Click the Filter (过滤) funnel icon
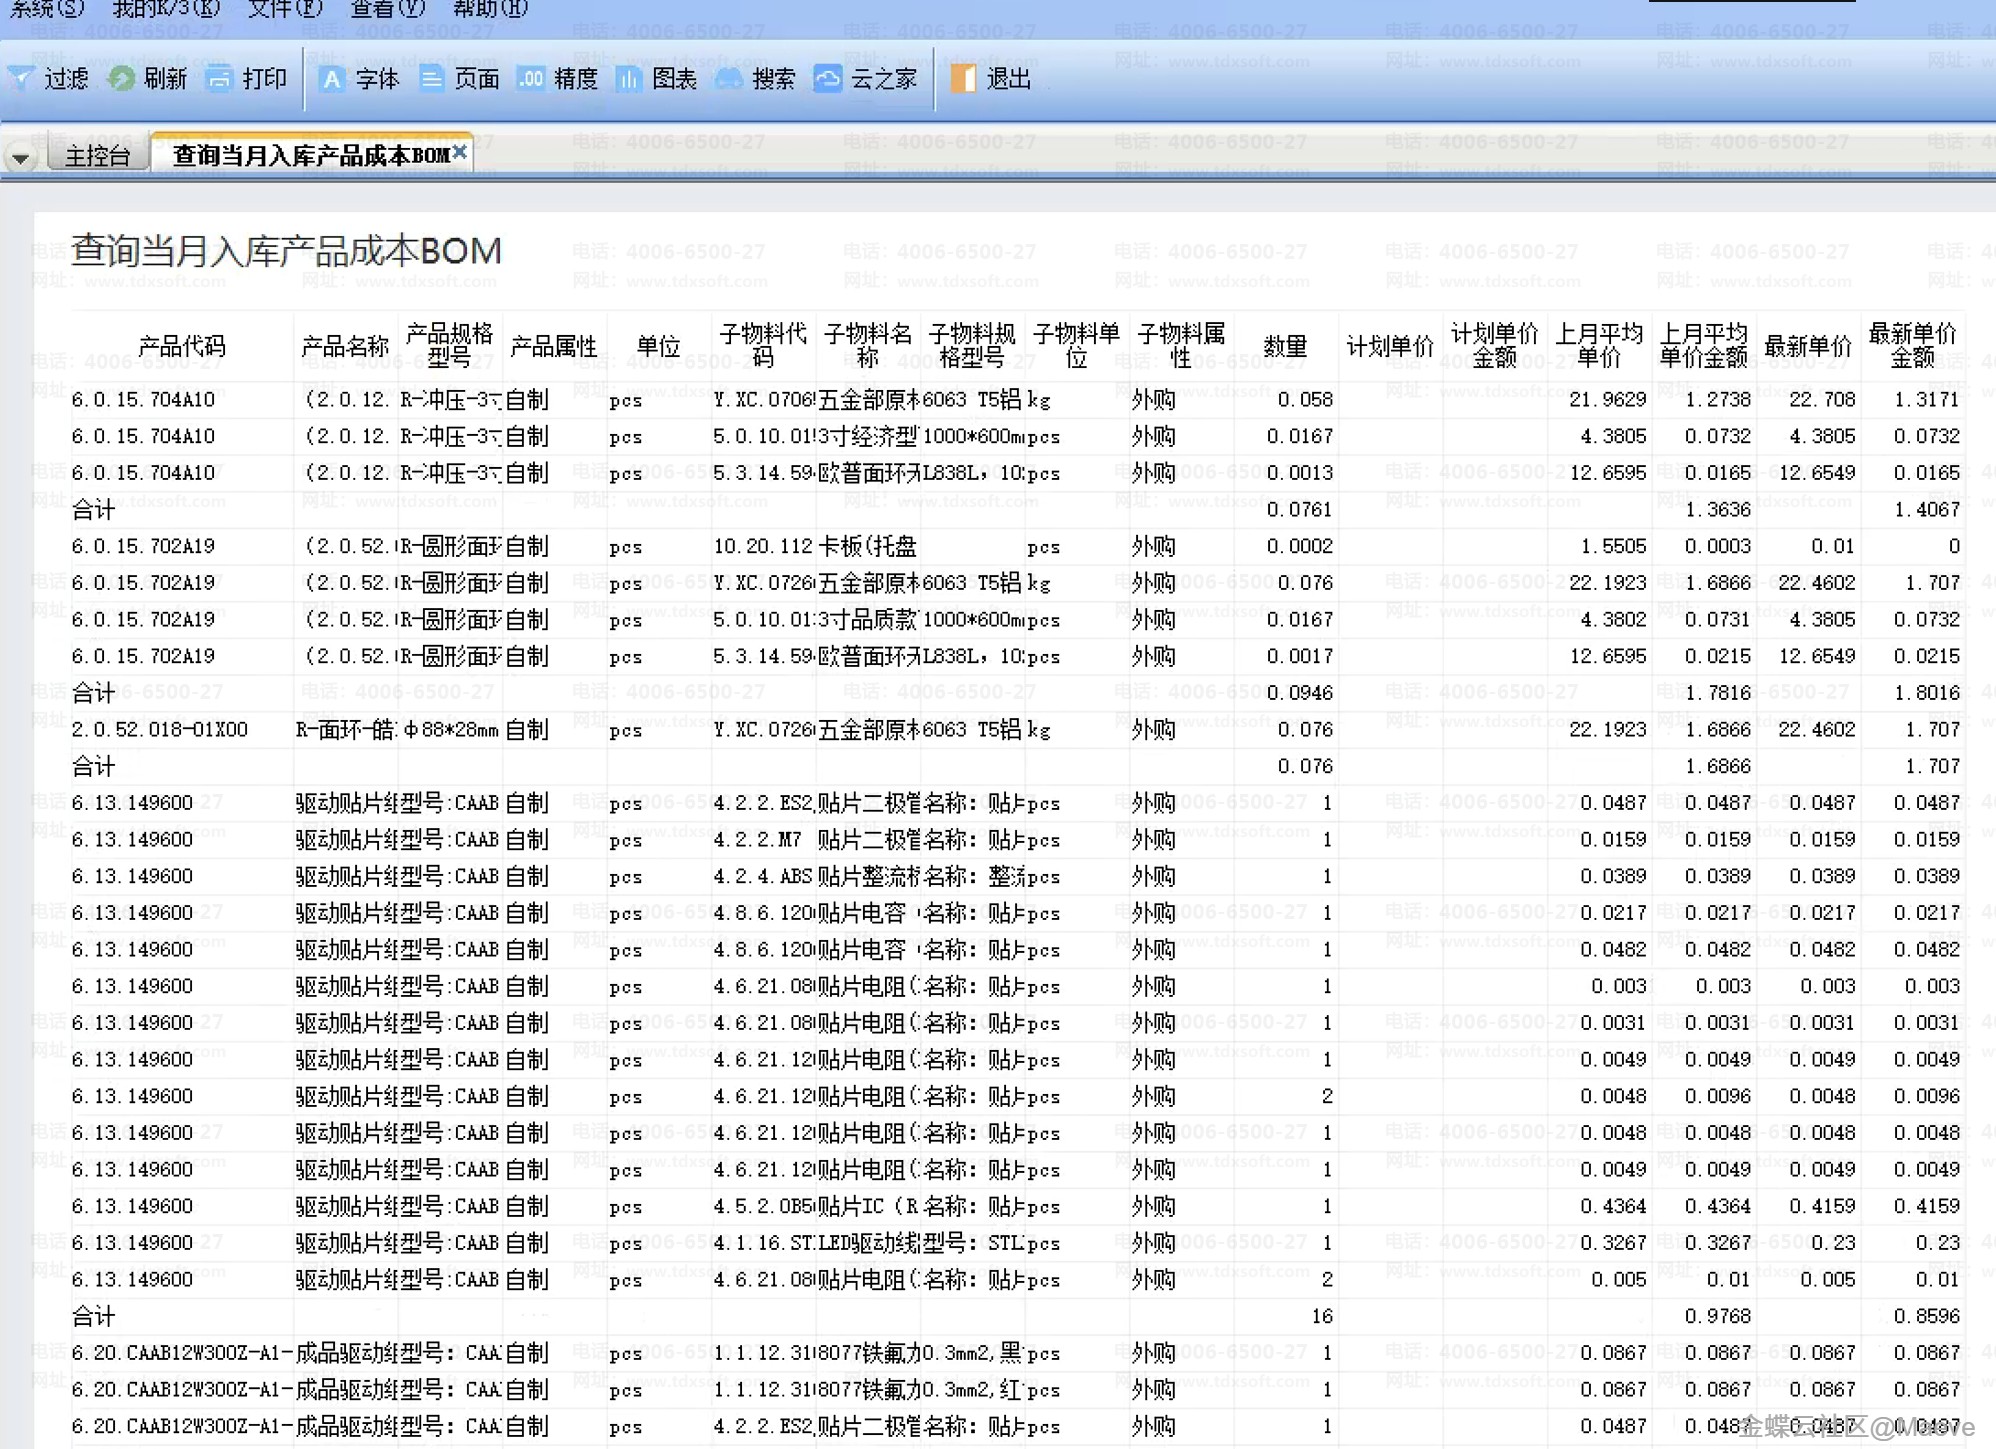Screen dimensions: 1996x1449 20,78
